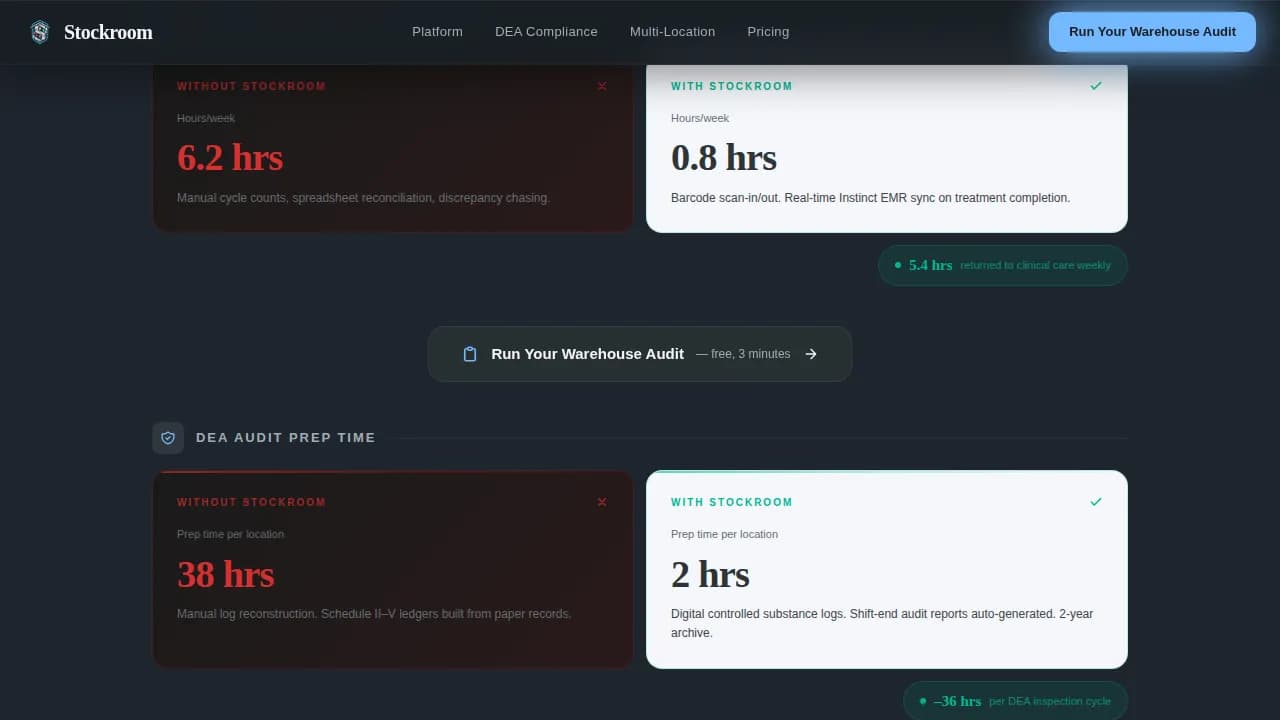Screen dimensions: 1280x720
Task: Click green check icon on 2 hrs card
Action: point(1096,502)
